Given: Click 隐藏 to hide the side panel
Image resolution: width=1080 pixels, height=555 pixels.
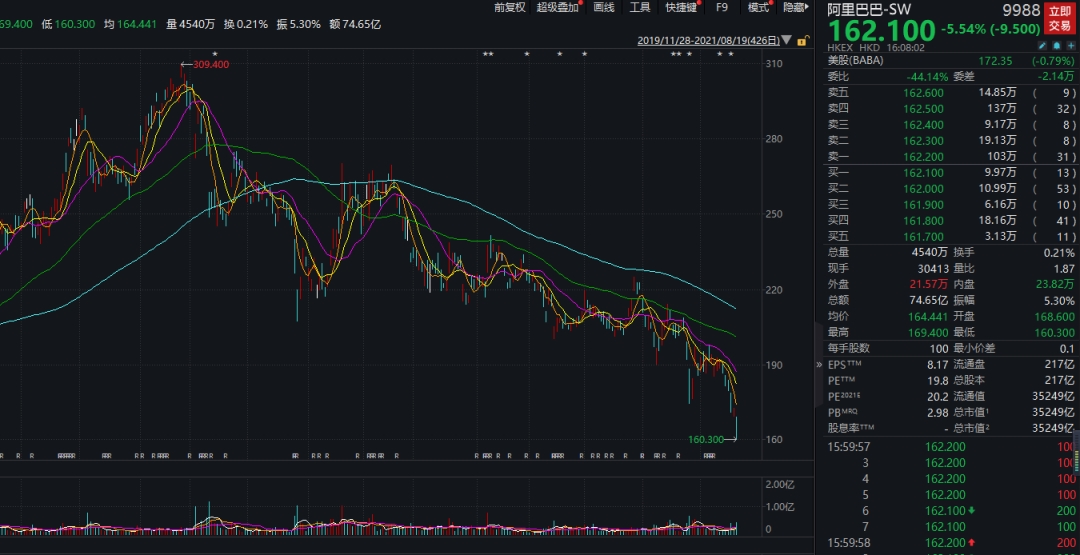Looking at the screenshot, I should click(x=796, y=8).
